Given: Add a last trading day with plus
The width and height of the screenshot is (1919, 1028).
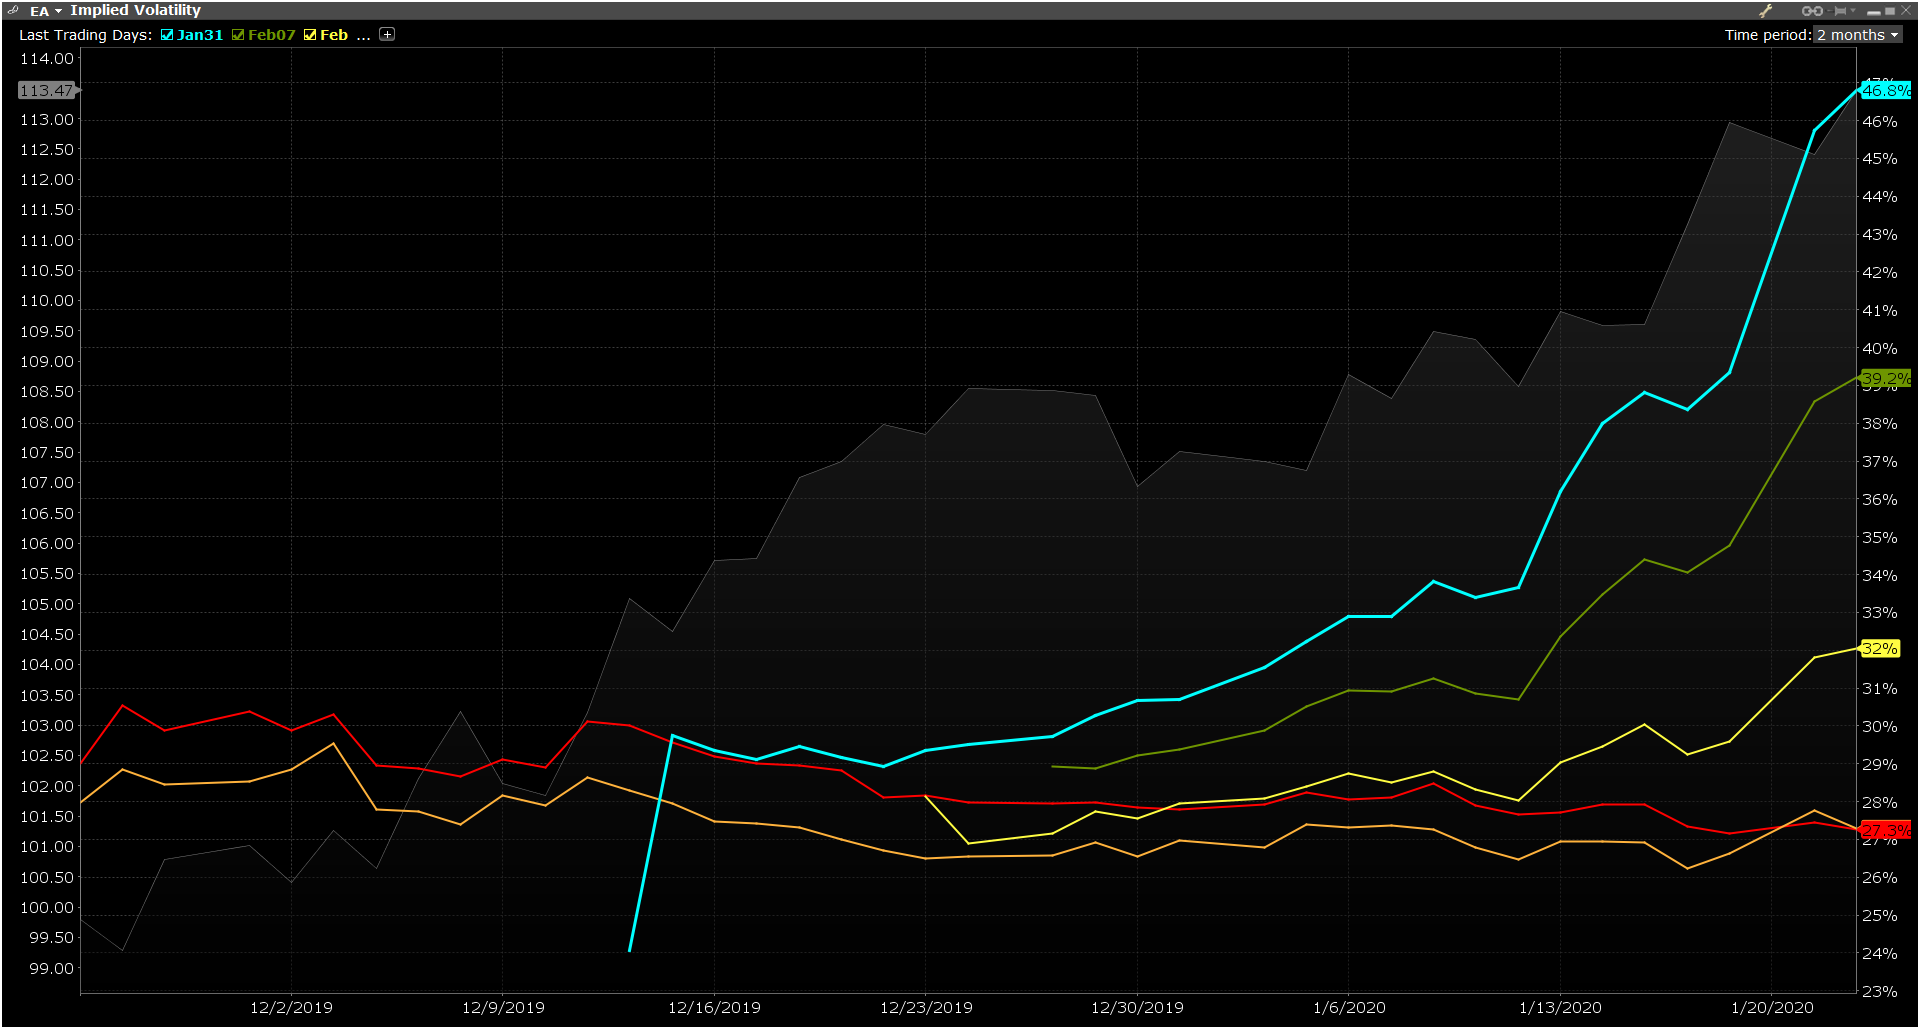Looking at the screenshot, I should pos(387,34).
